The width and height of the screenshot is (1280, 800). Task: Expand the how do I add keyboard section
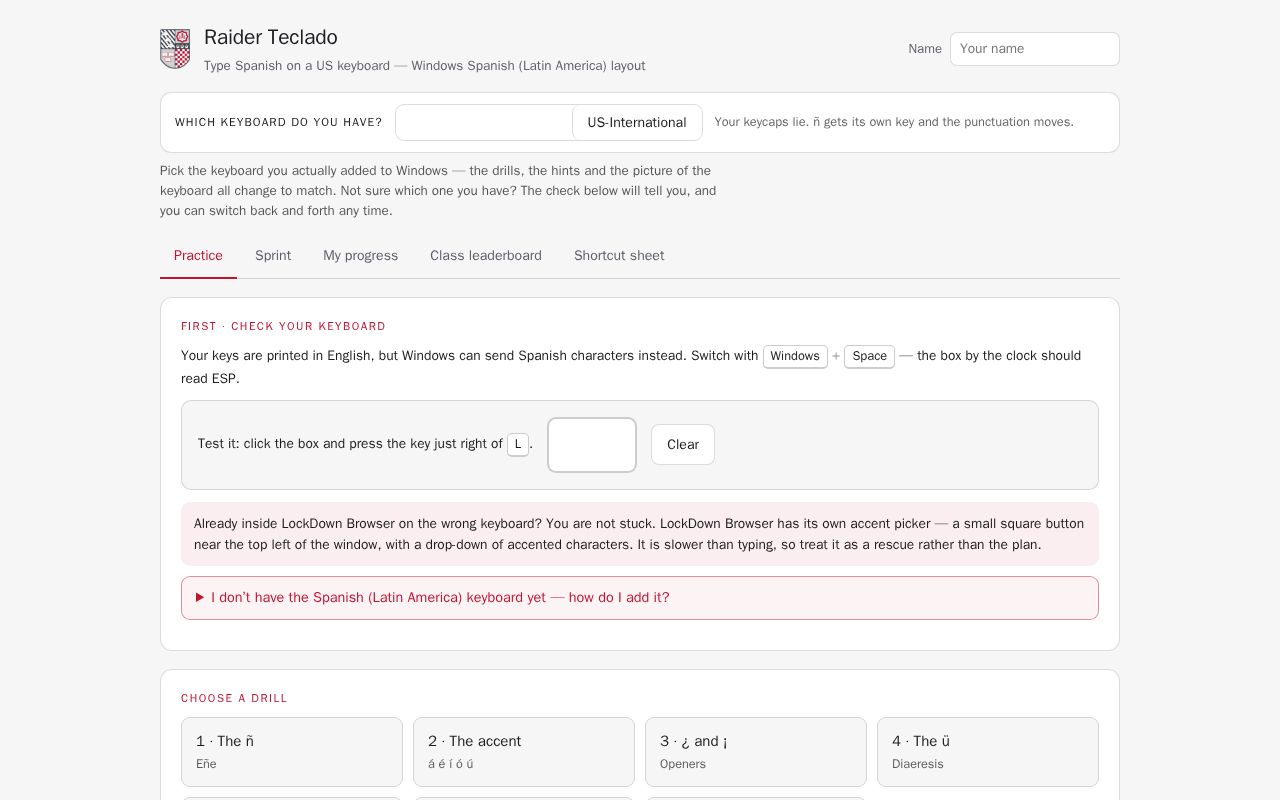click(x=640, y=598)
